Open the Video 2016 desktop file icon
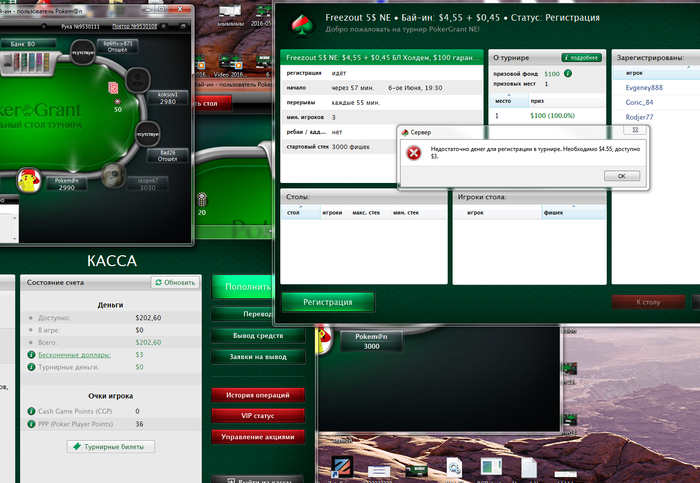The height and width of the screenshot is (483, 700). tap(229, 66)
